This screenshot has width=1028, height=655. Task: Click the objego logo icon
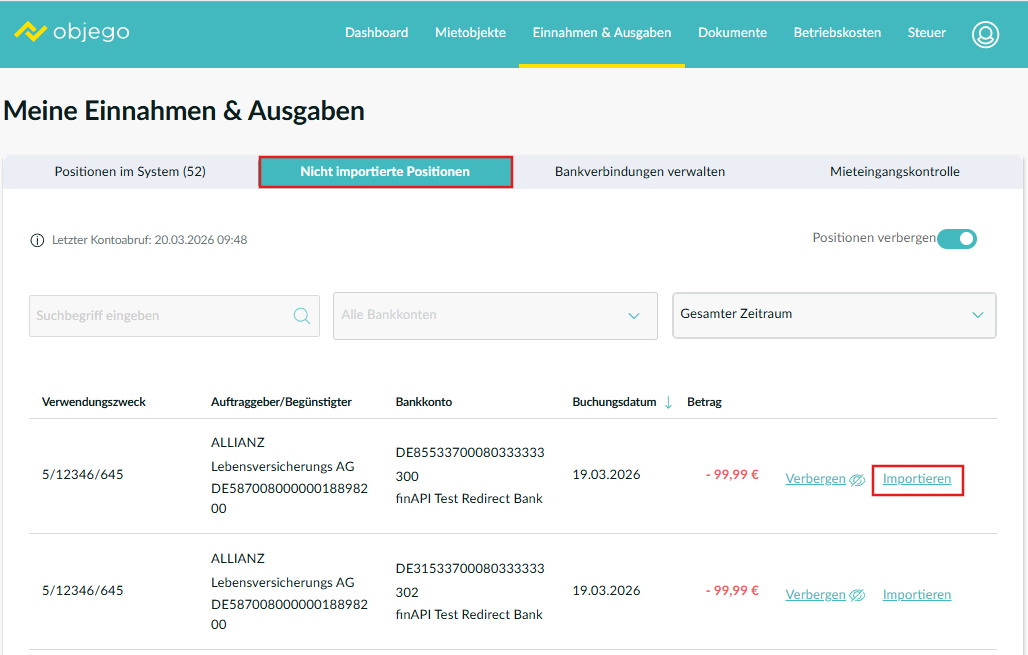tap(31, 32)
